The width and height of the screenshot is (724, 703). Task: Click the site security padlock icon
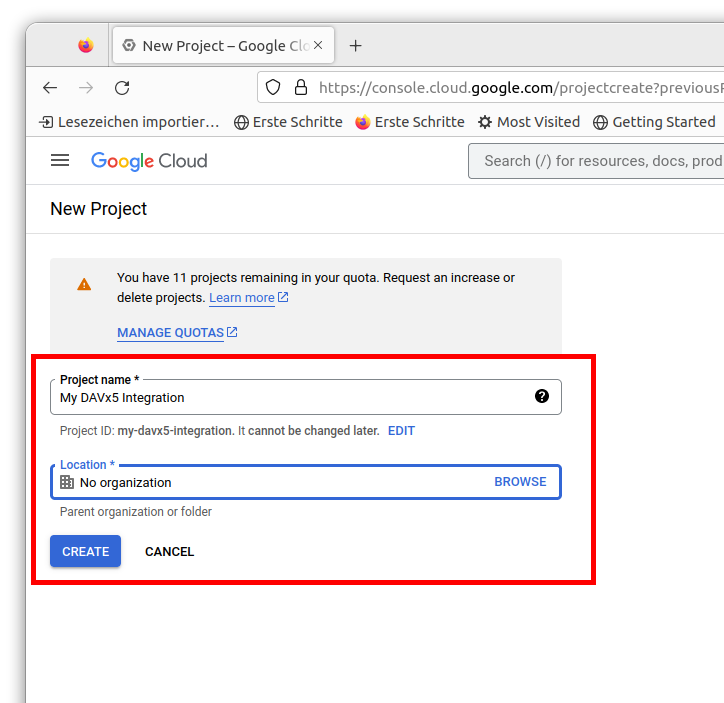click(301, 87)
